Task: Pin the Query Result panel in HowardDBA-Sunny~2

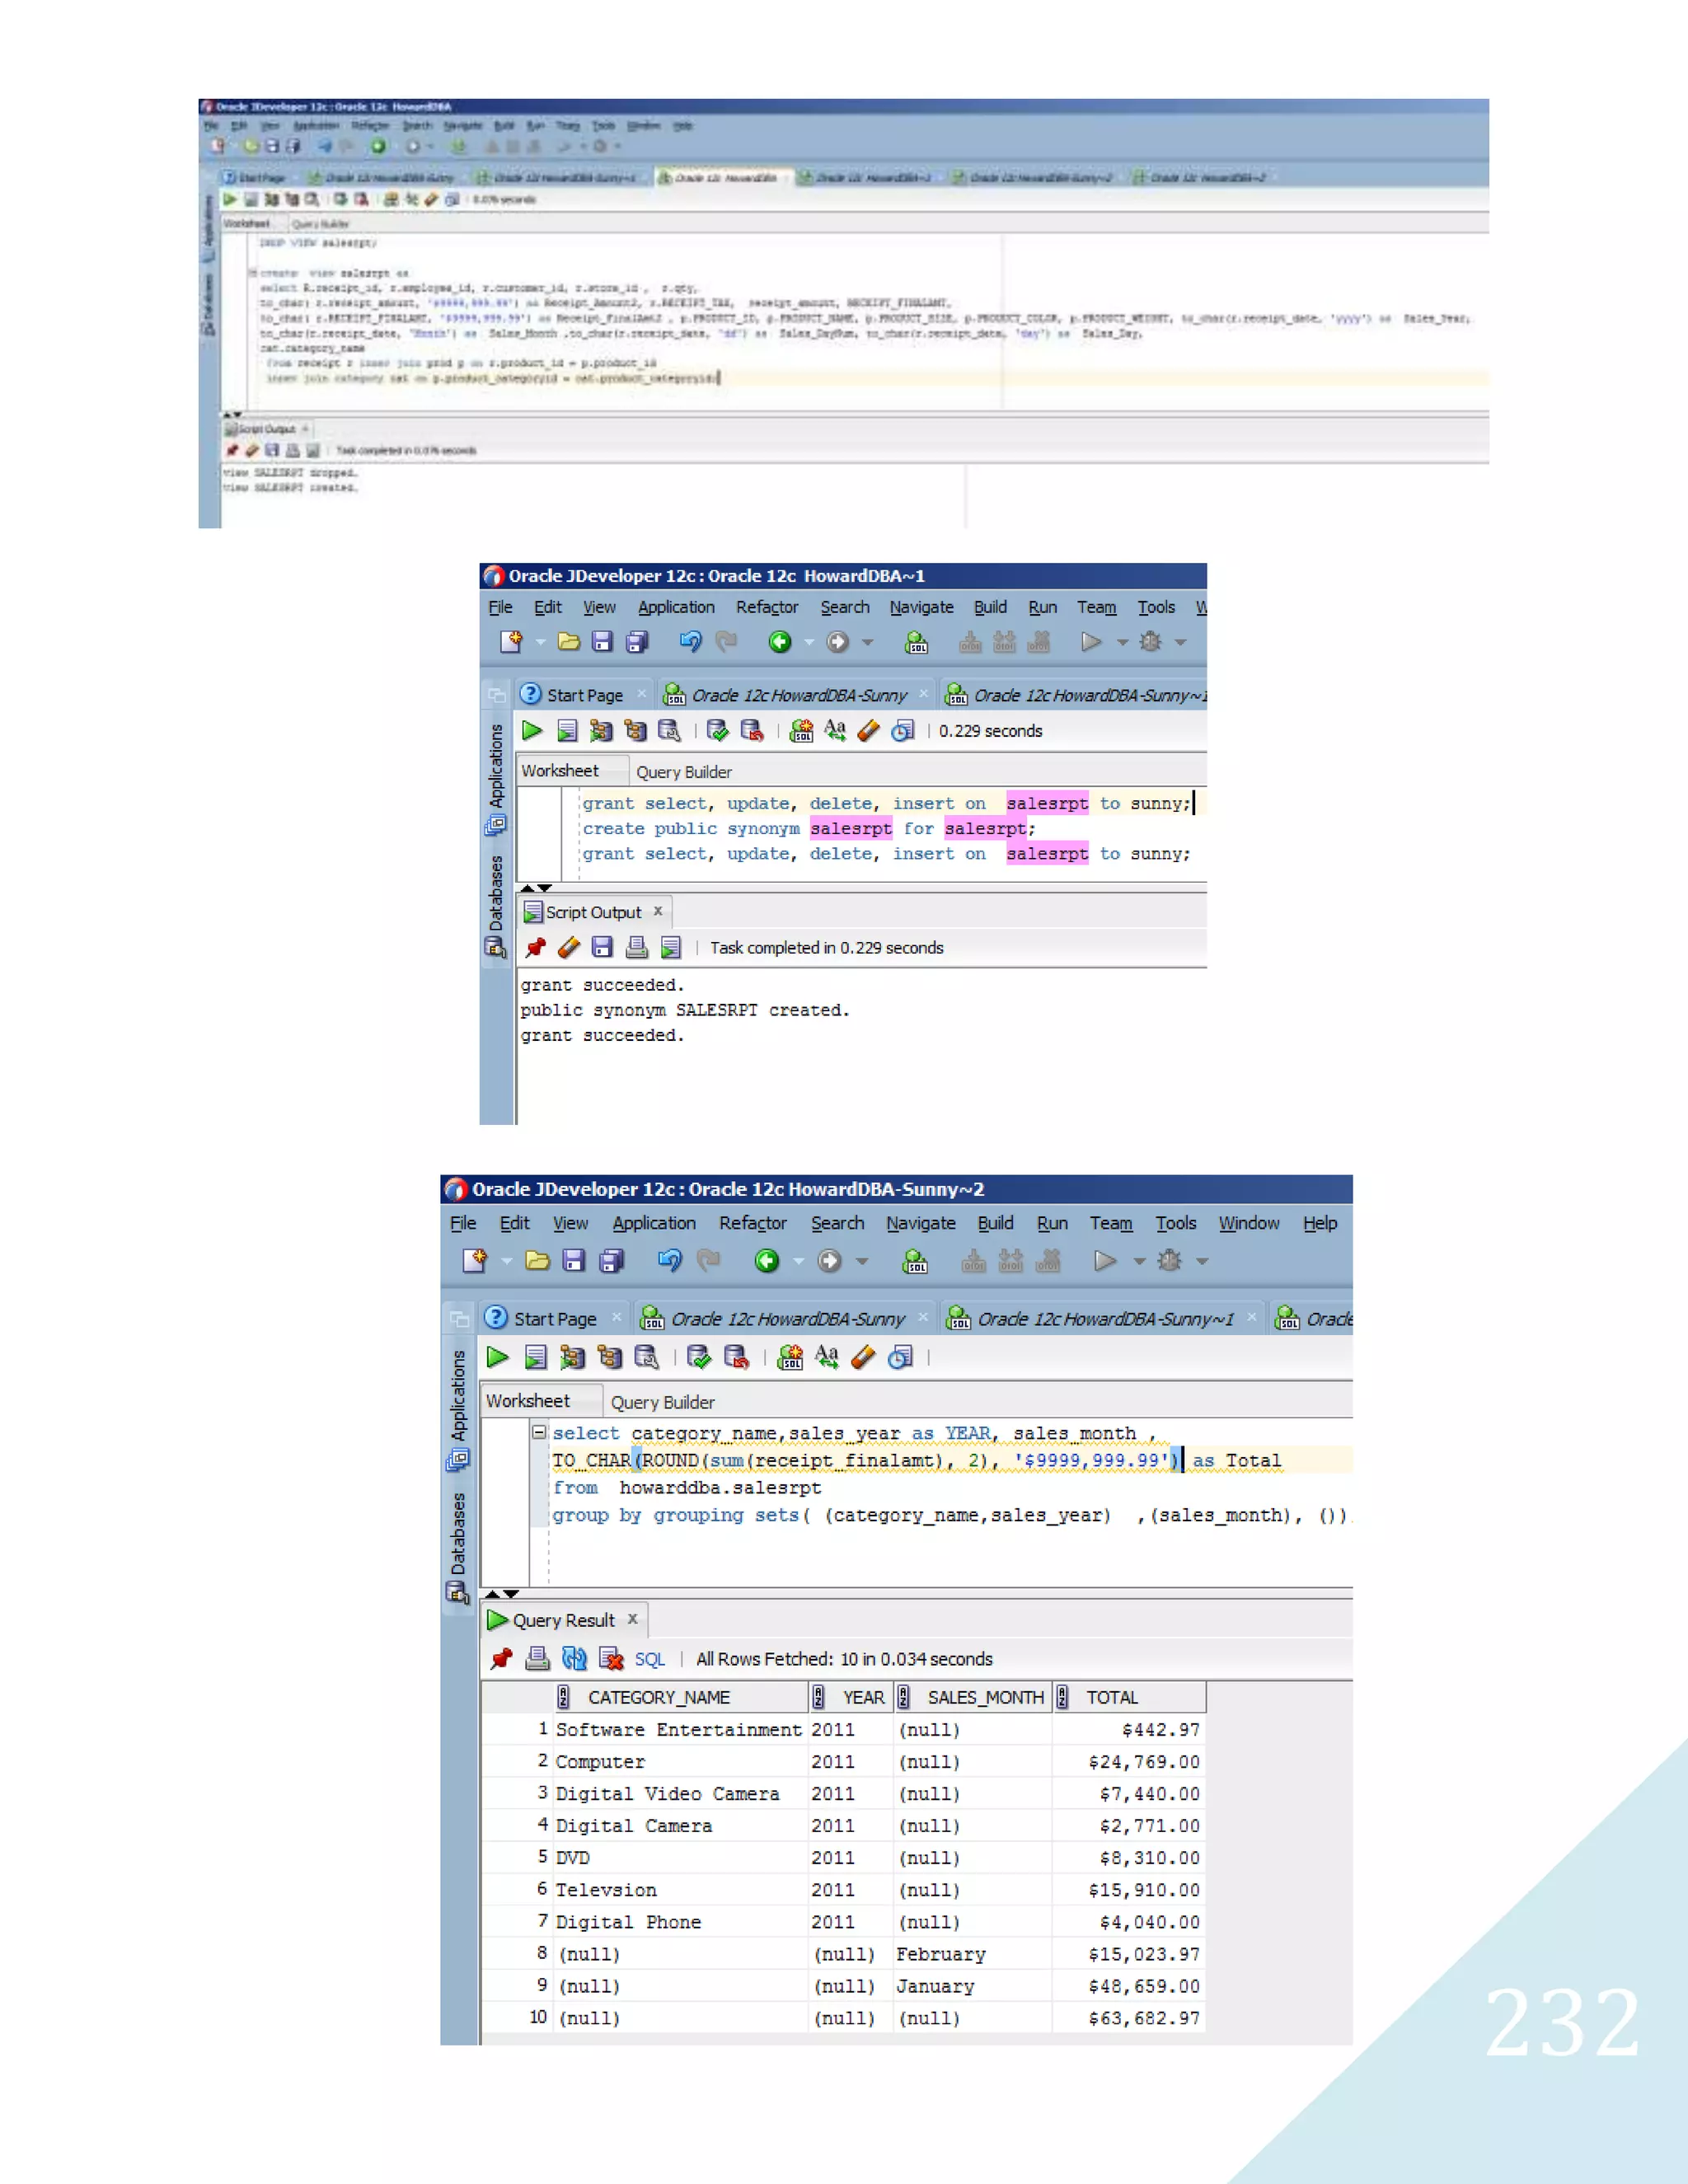Action: pos(501,1659)
